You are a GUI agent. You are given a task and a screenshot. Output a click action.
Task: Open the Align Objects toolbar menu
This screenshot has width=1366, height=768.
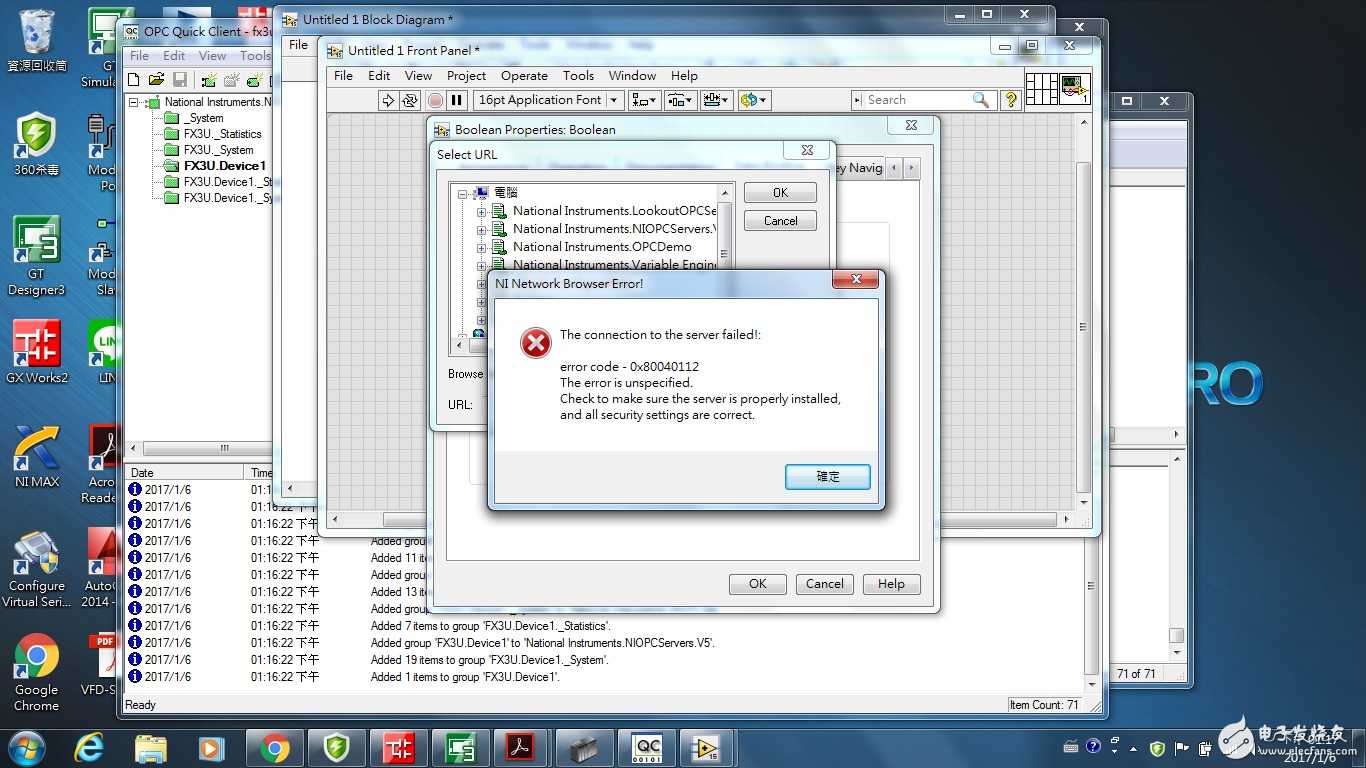point(645,100)
